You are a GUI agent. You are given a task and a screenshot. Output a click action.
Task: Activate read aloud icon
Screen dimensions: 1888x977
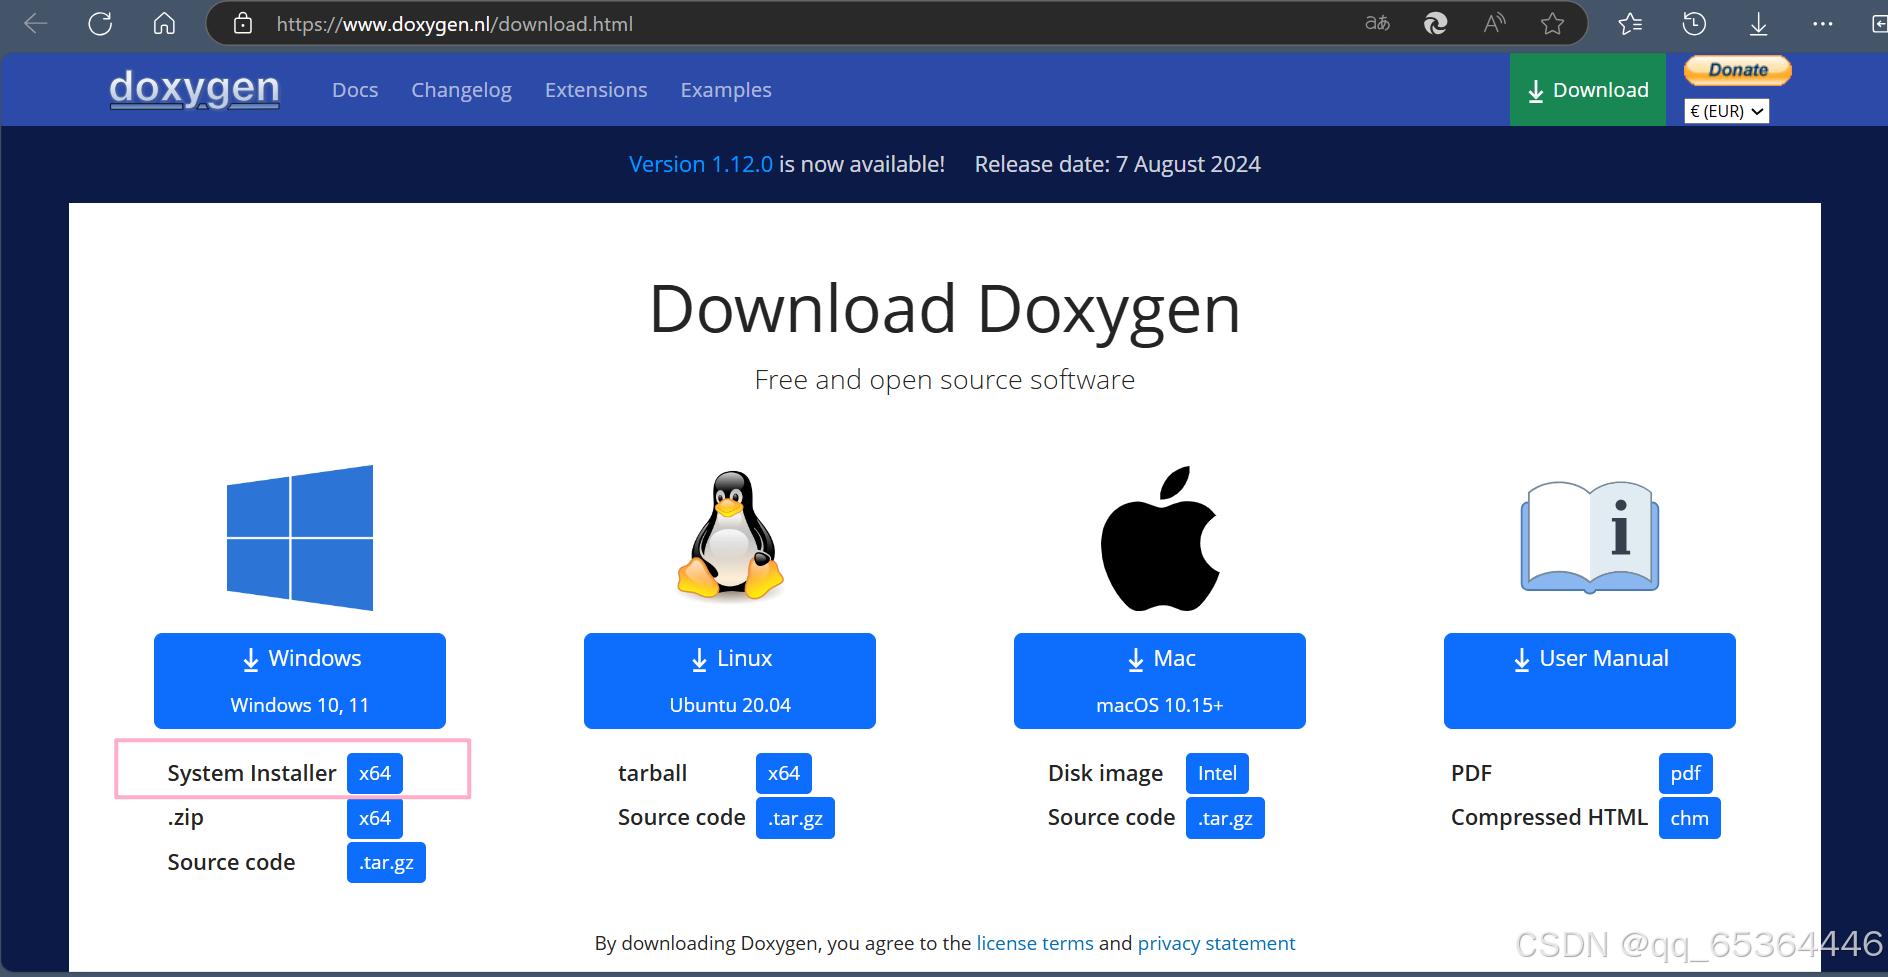tap(1494, 23)
